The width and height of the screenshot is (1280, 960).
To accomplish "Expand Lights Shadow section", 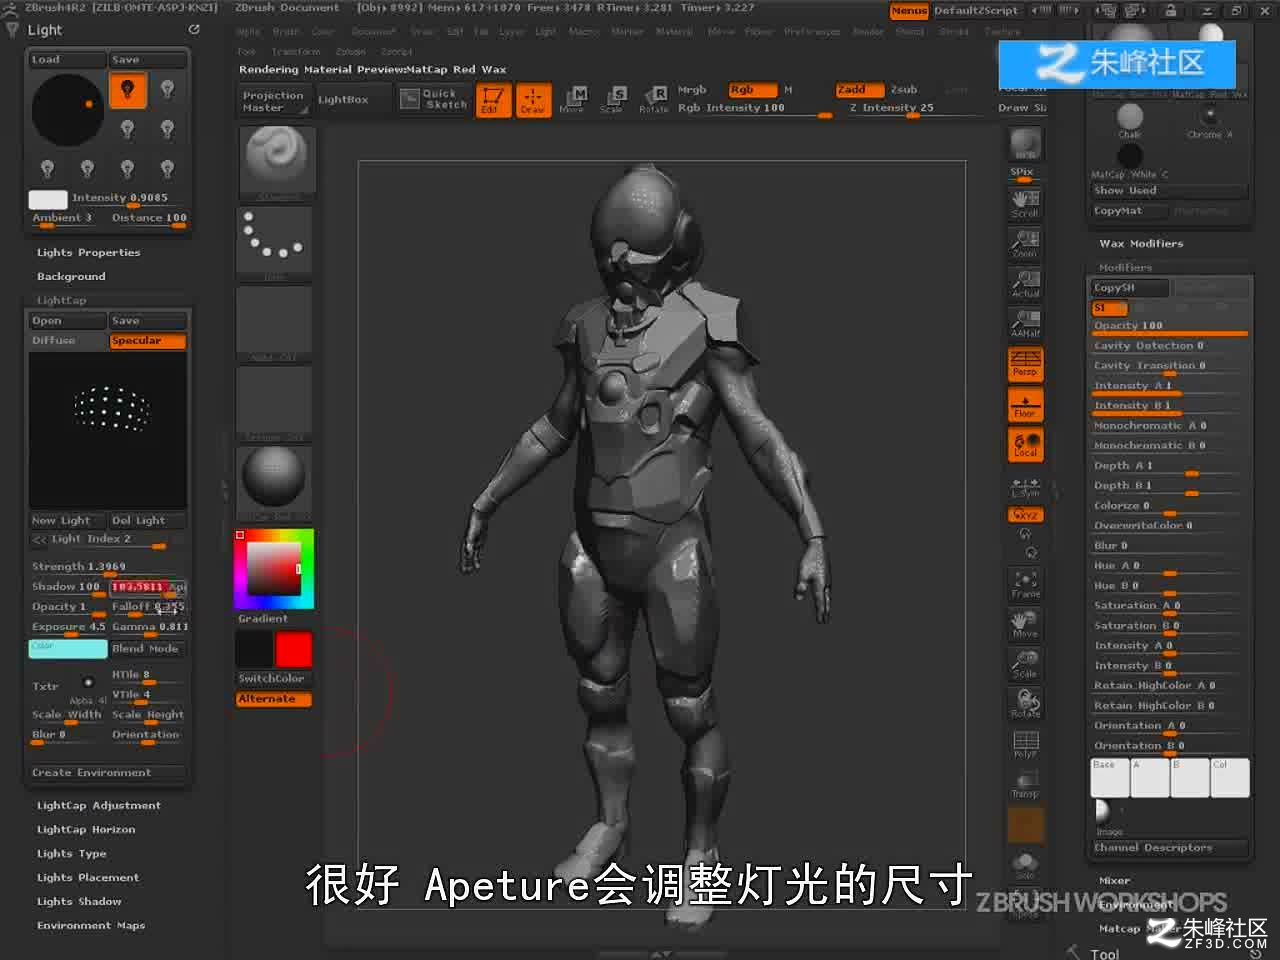I will [79, 902].
